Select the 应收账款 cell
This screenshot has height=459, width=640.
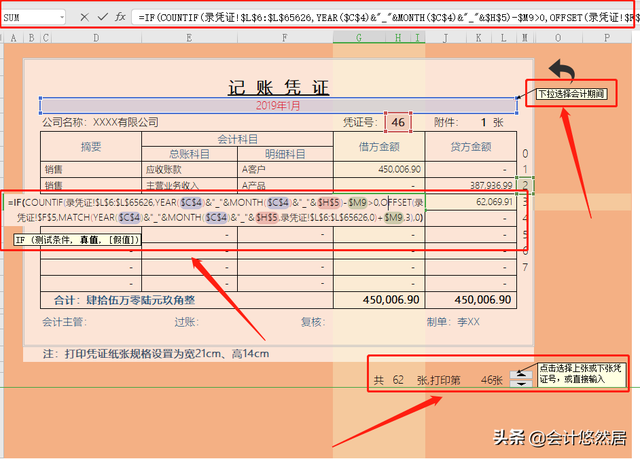click(x=189, y=169)
